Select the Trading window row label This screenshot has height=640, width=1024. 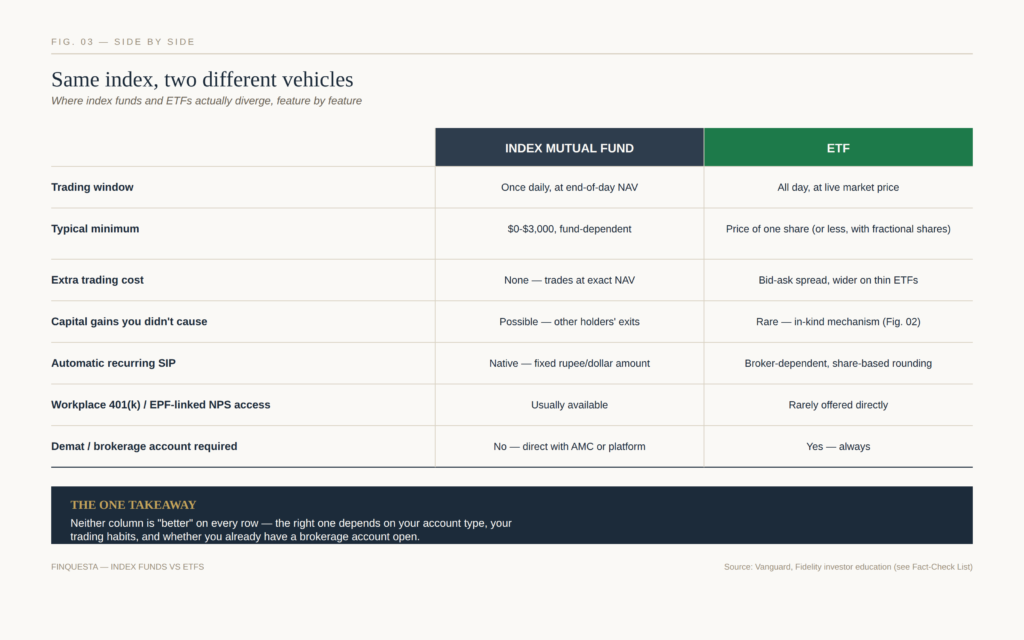(92, 187)
